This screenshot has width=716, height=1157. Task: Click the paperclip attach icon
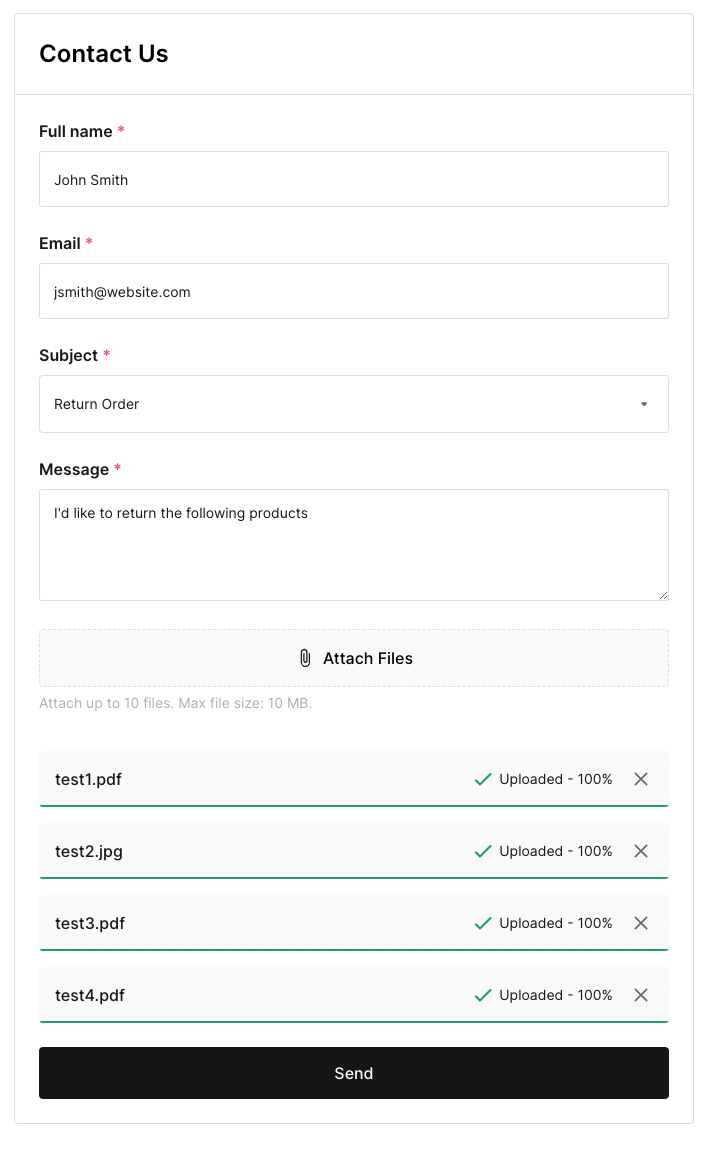click(x=305, y=658)
